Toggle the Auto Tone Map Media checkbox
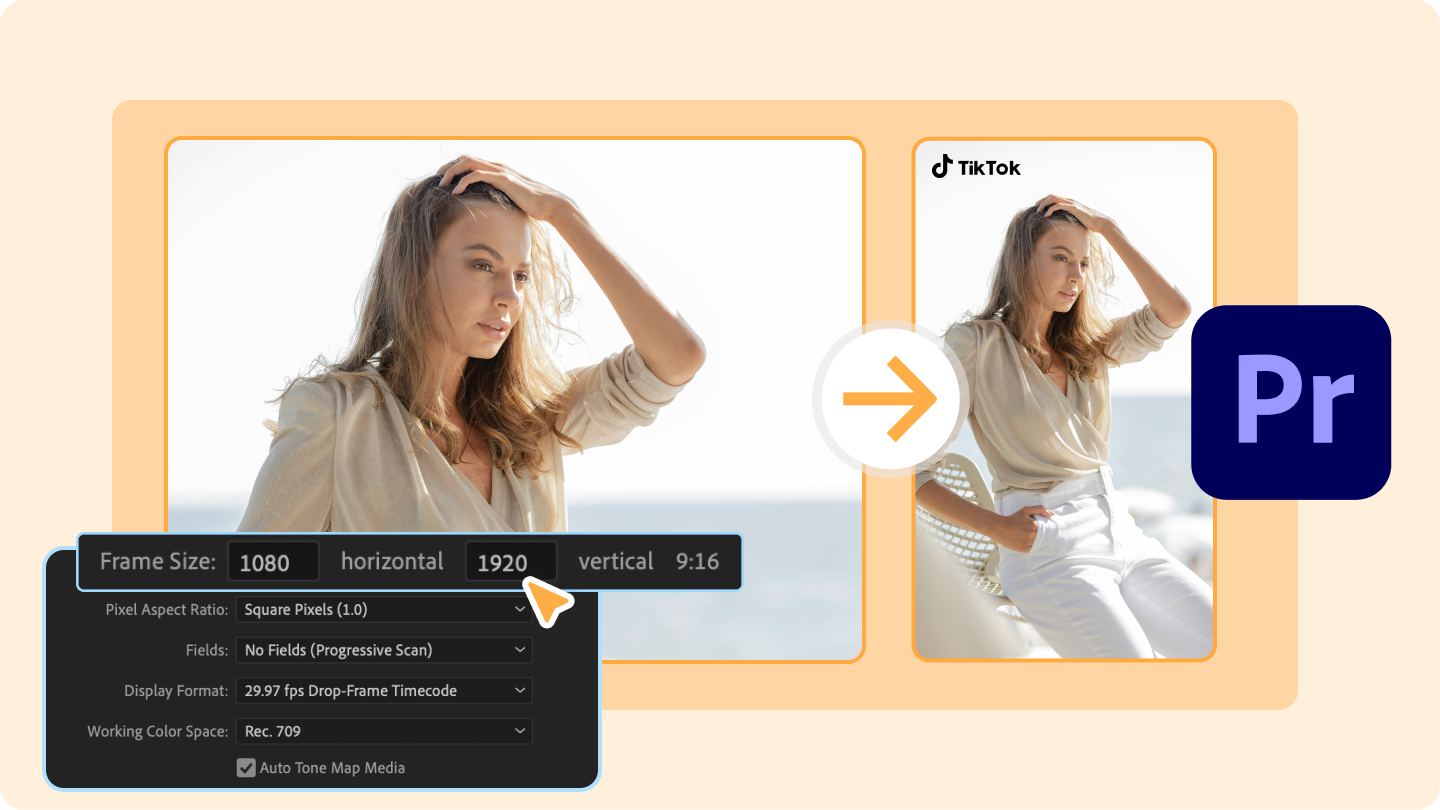The width and height of the screenshot is (1440, 810). [246, 768]
